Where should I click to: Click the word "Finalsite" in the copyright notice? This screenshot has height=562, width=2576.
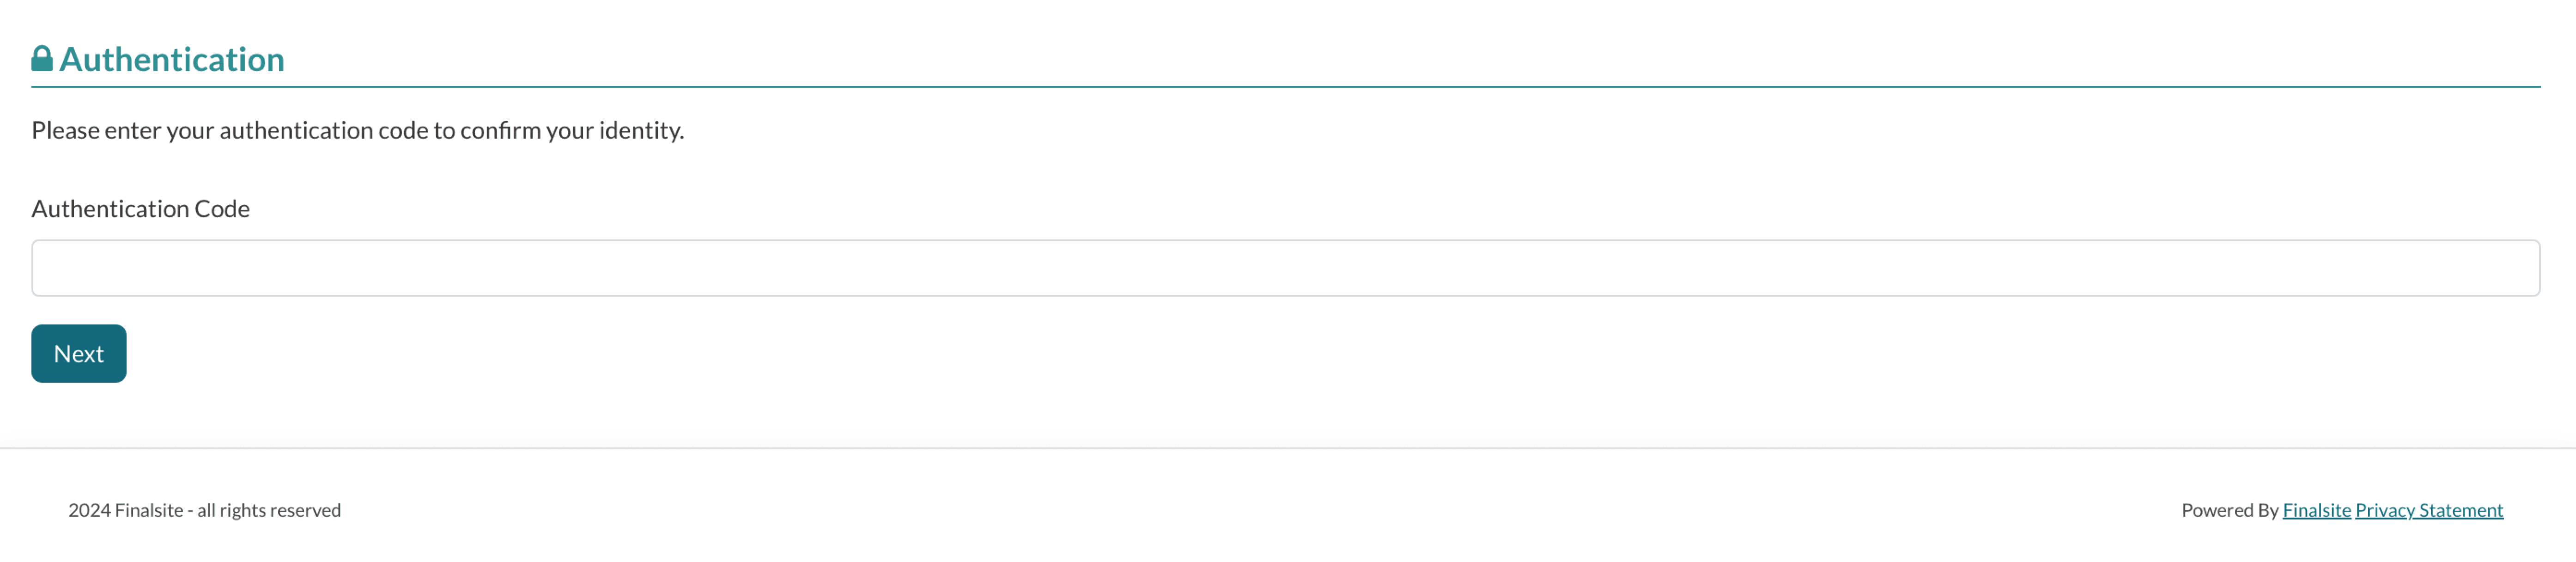click(x=149, y=510)
